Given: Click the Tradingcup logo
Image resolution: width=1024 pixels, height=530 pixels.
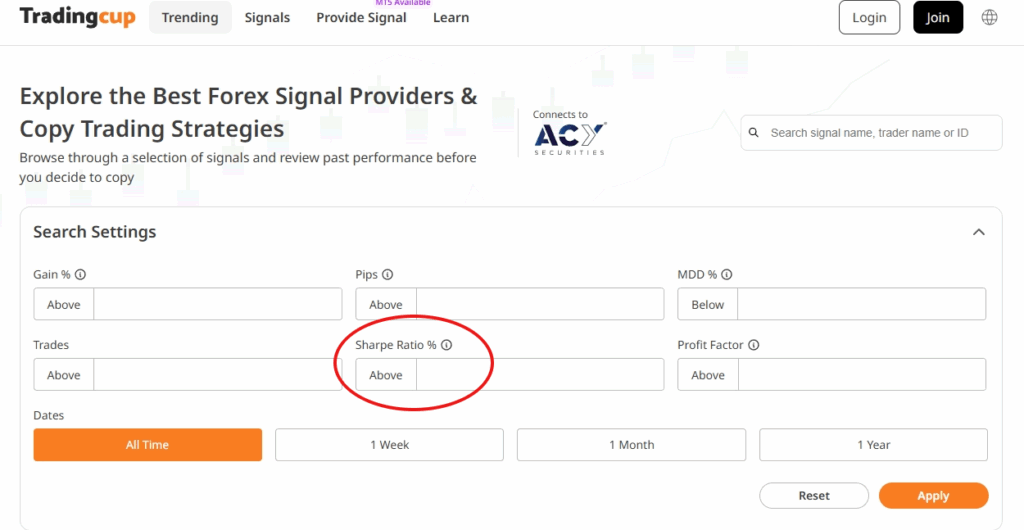Looking at the screenshot, I should click(77, 17).
